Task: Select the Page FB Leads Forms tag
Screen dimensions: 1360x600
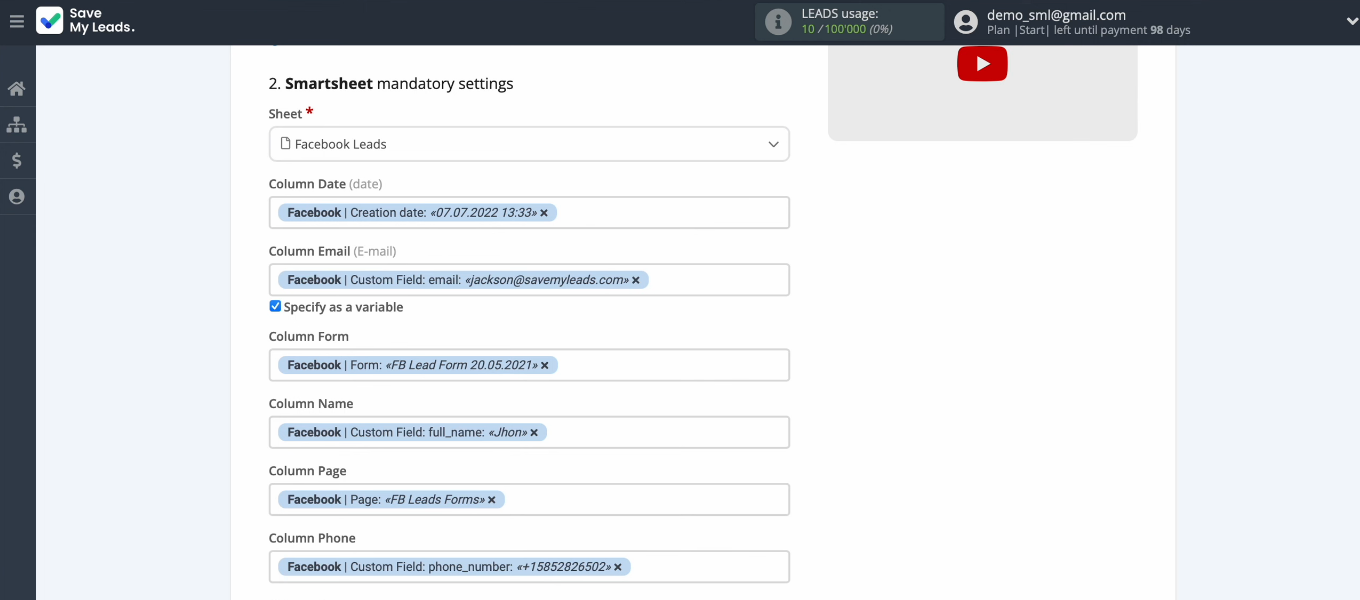Action: (x=391, y=499)
